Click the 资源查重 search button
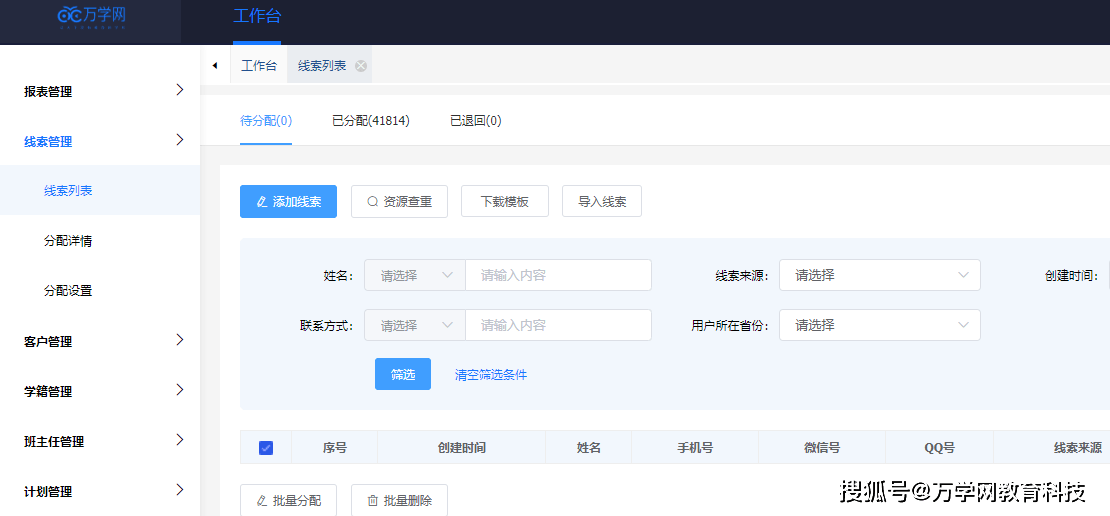Image resolution: width=1110 pixels, height=516 pixels. click(x=399, y=201)
